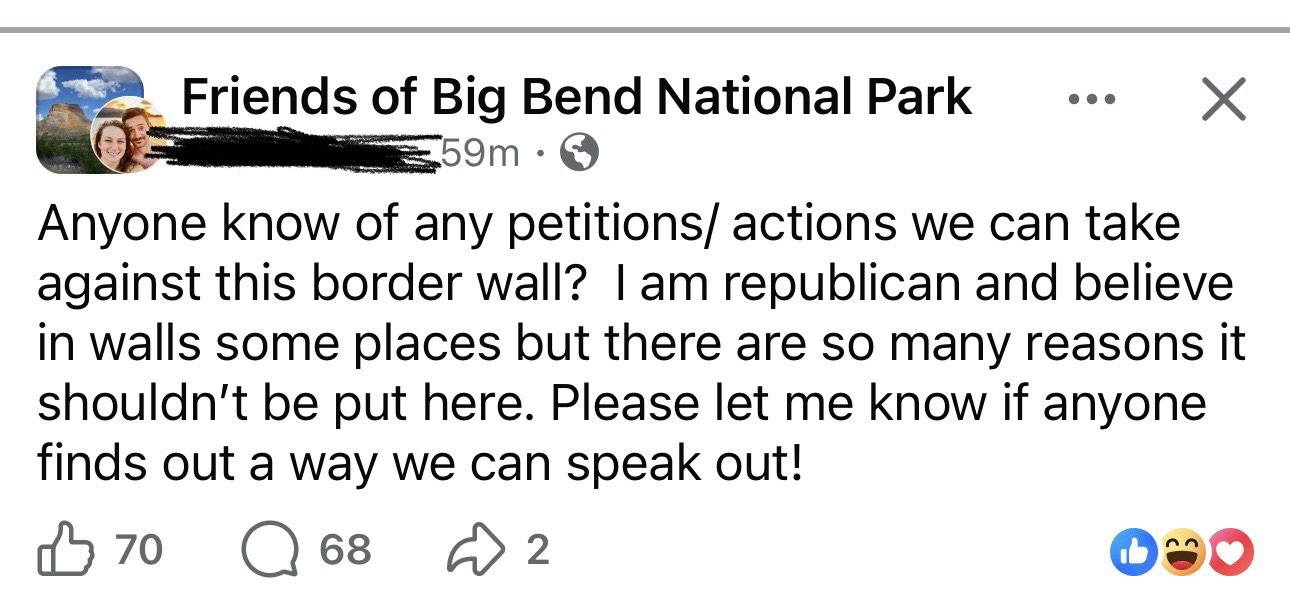1290x595 pixels.
Task: Open Friends of Big Bend National Park group
Action: click(576, 98)
